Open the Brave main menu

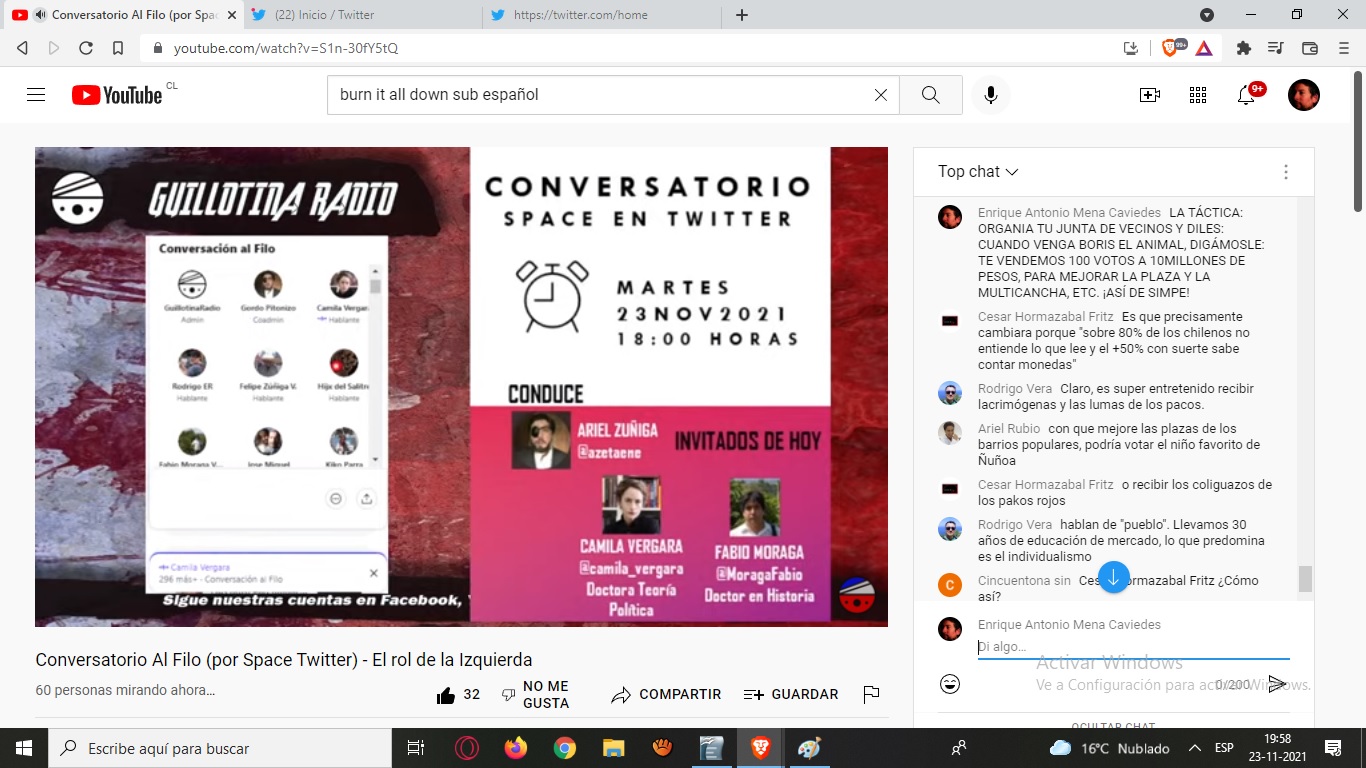1344,48
